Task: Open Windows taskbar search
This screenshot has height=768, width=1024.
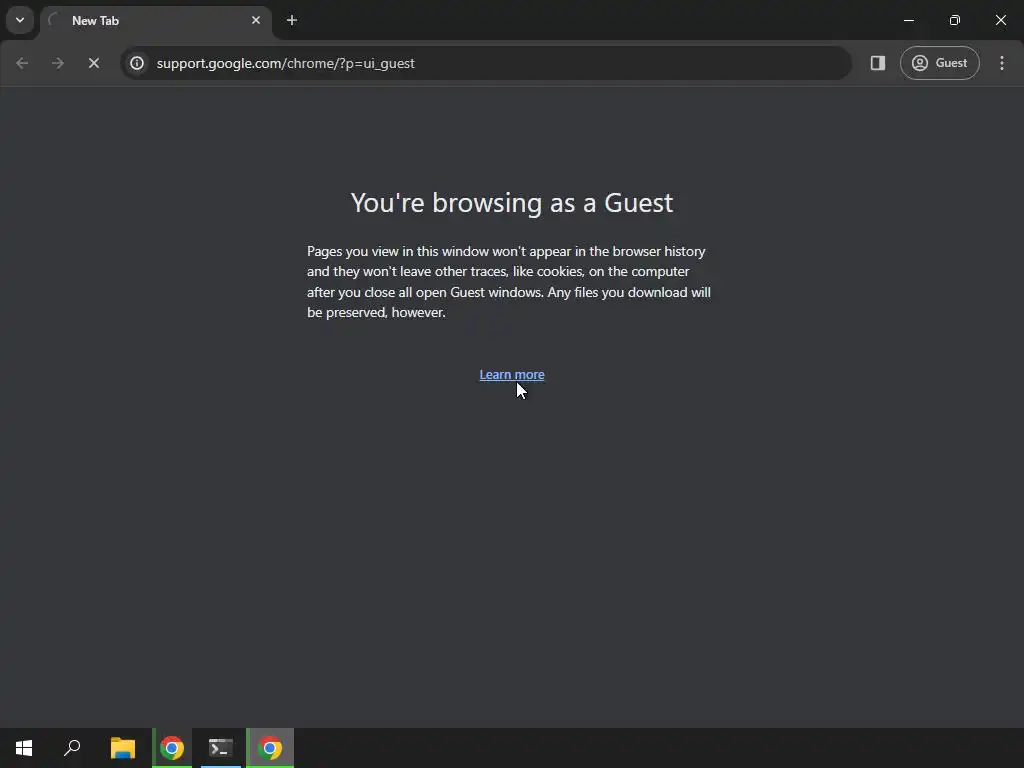Action: (x=72, y=748)
